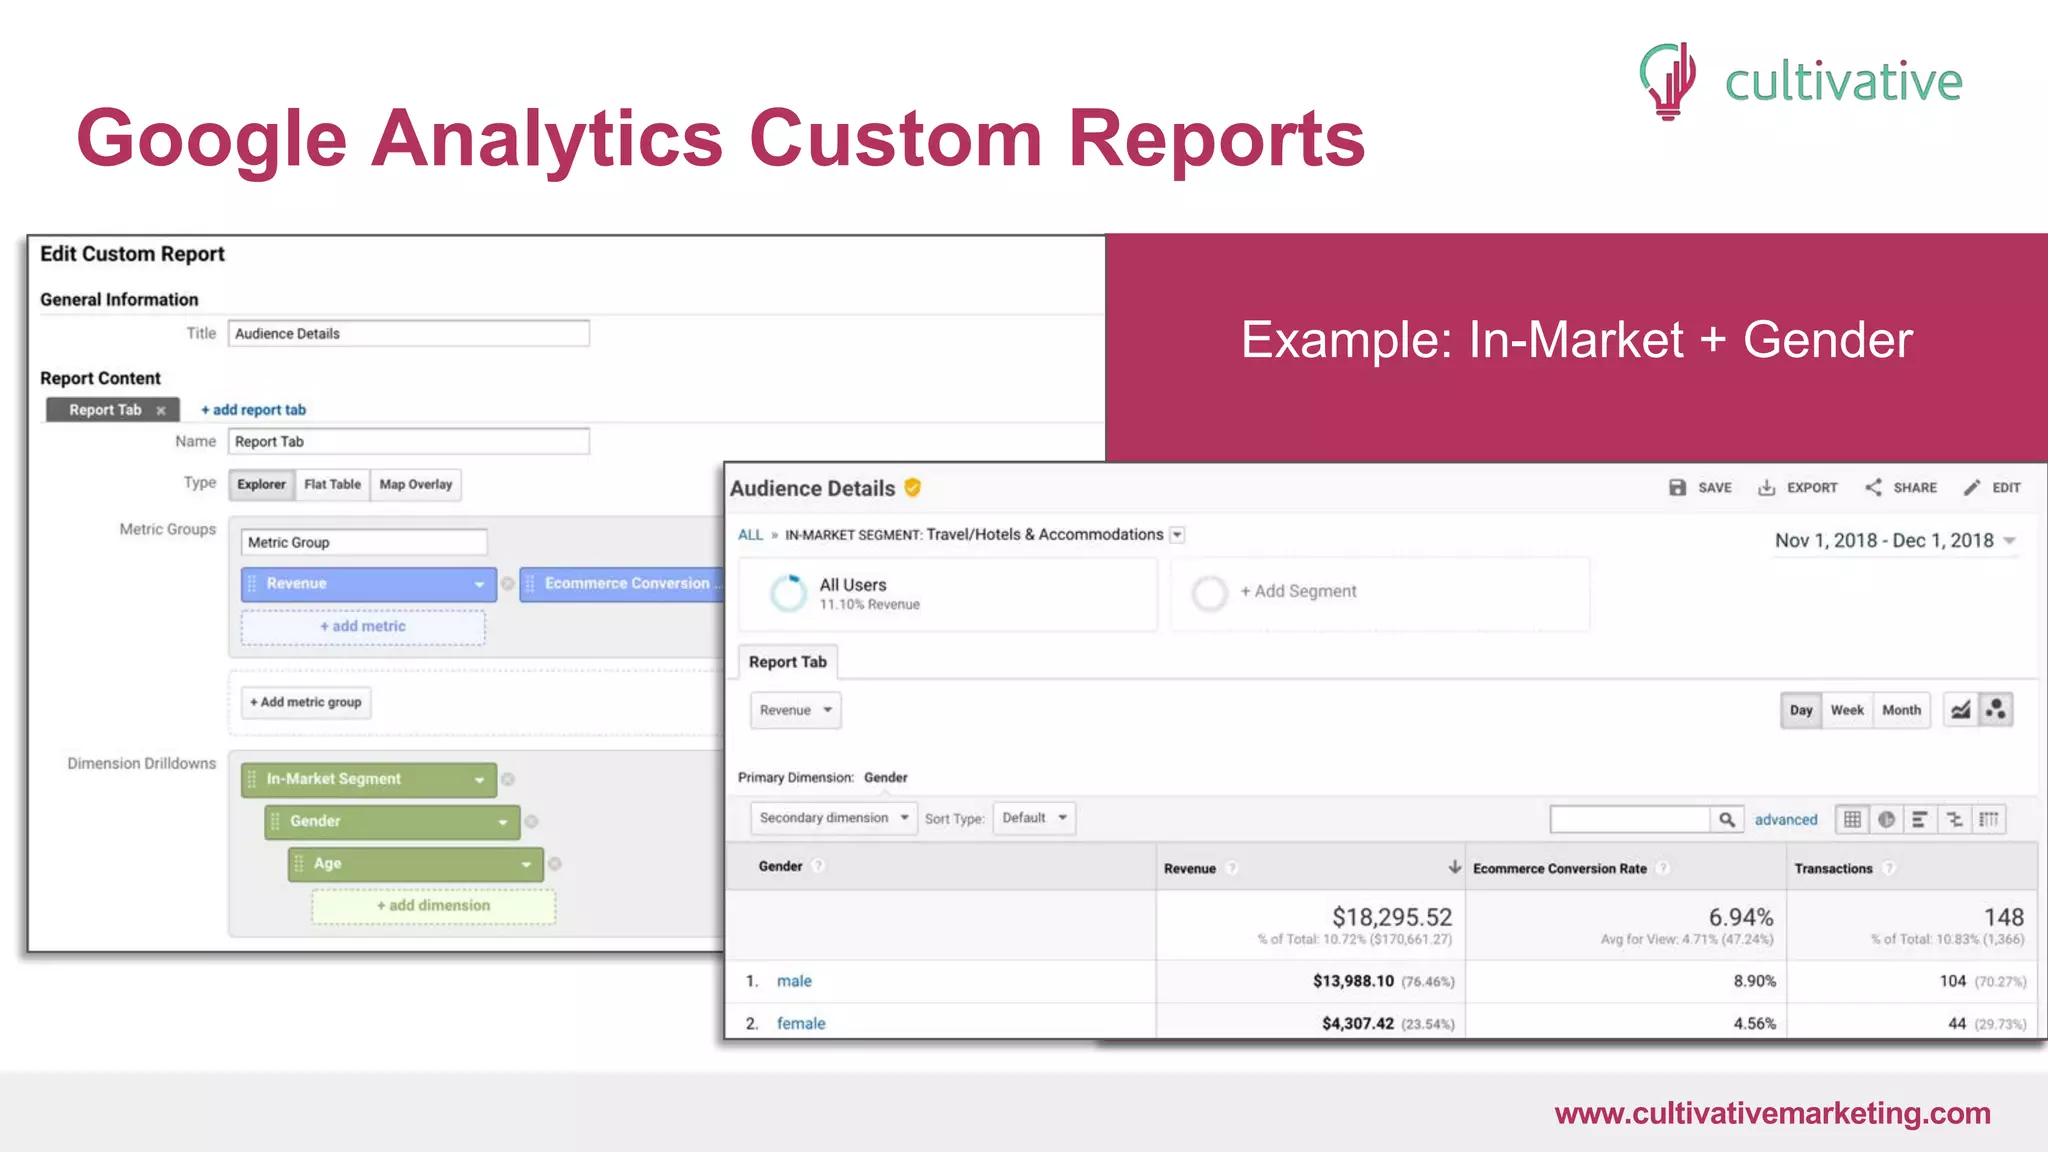The width and height of the screenshot is (2048, 1152).
Task: Select the Report Tab in Edit Custom Report
Action: coord(112,410)
